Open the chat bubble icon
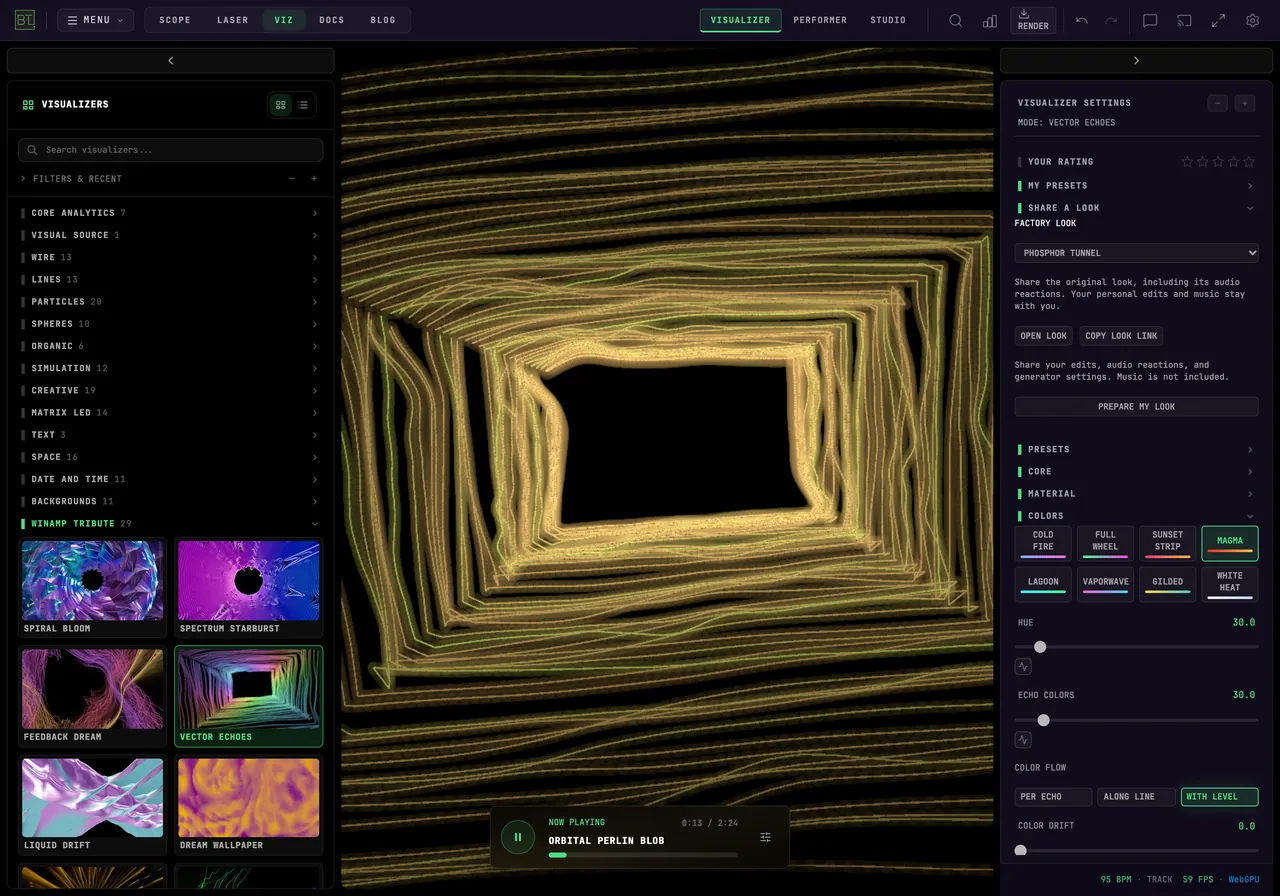 pyautogui.click(x=1150, y=20)
